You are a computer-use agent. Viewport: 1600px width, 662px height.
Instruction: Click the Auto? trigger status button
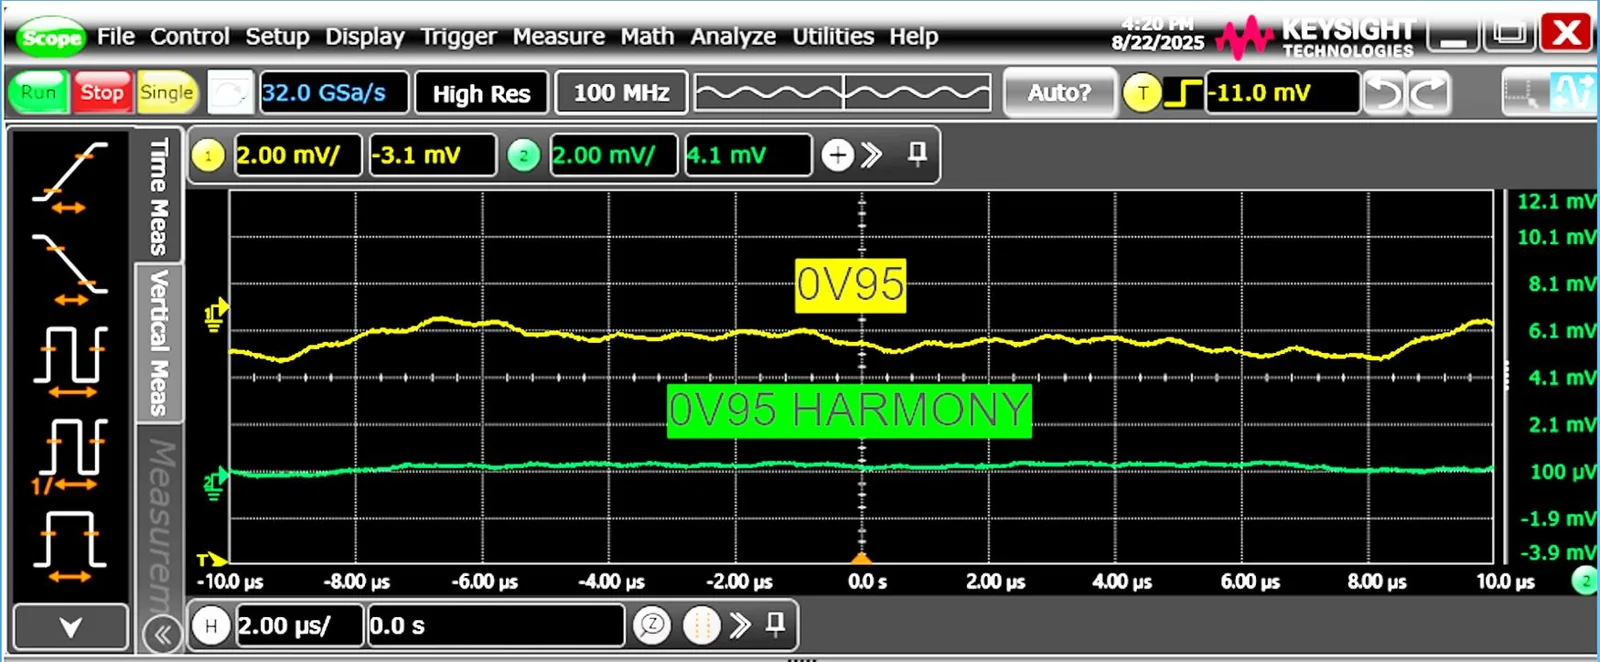tap(1059, 93)
